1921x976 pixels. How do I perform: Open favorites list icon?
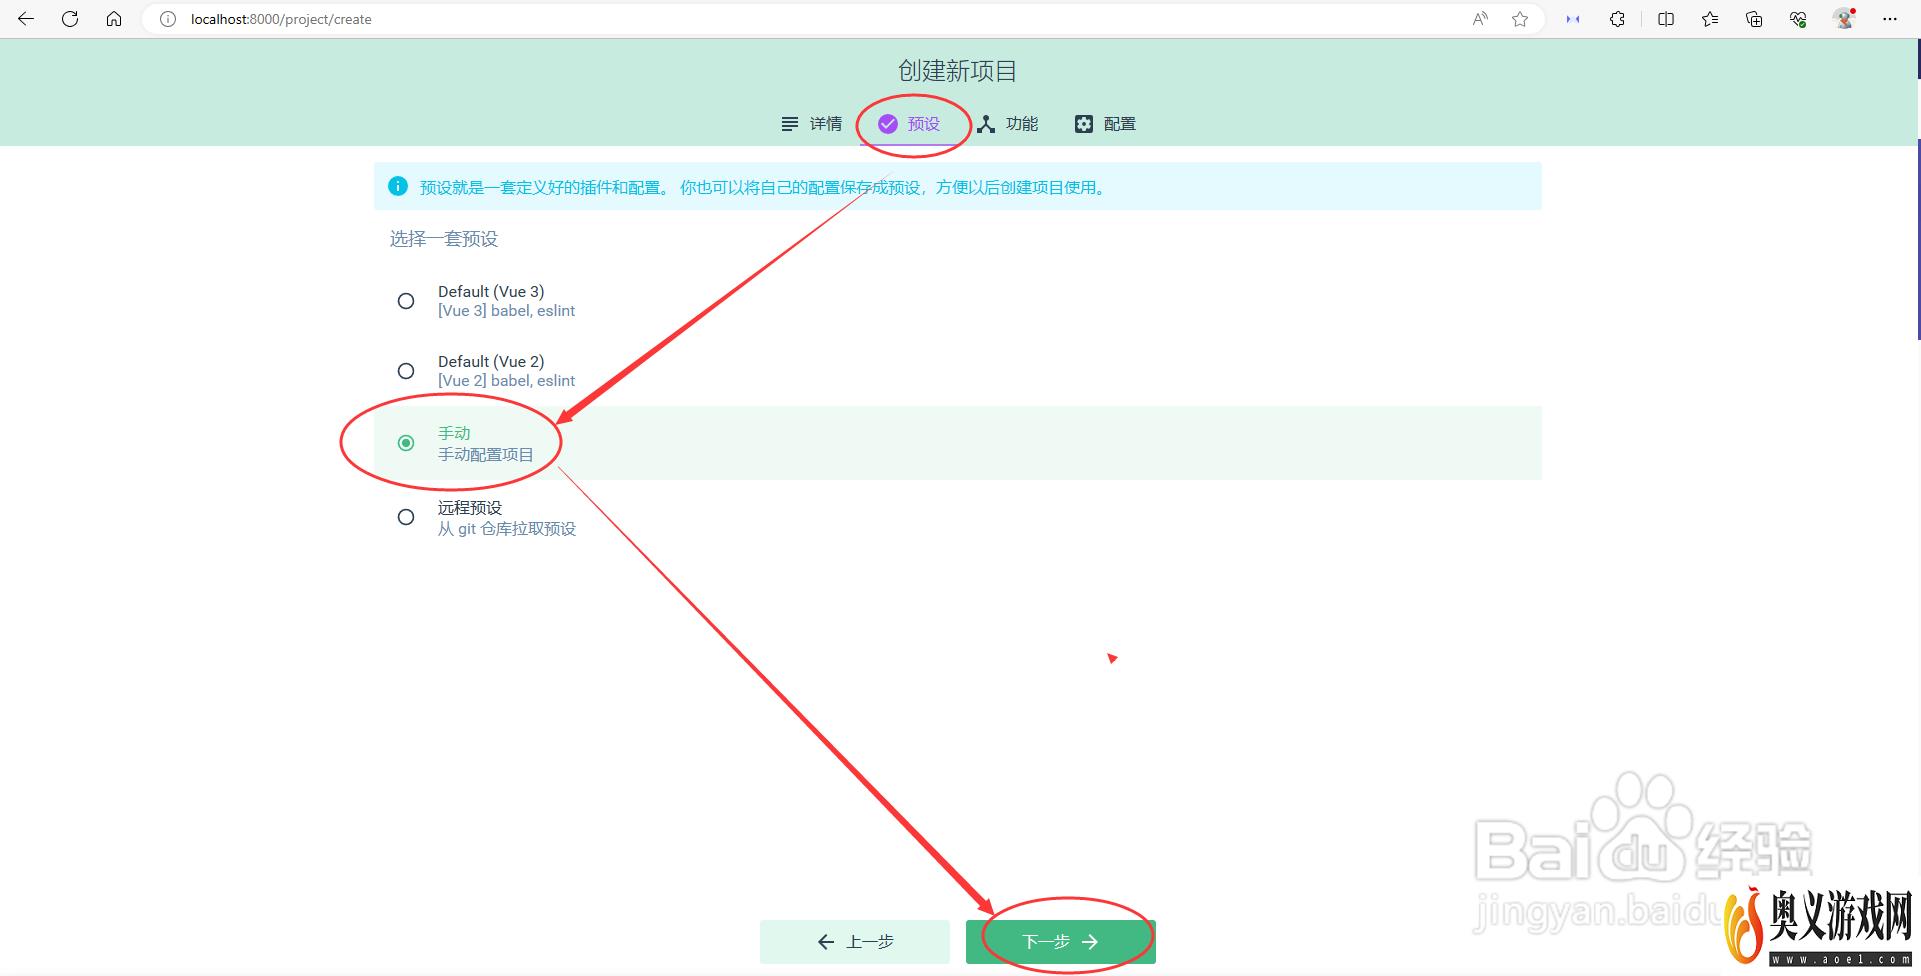pyautogui.click(x=1710, y=19)
